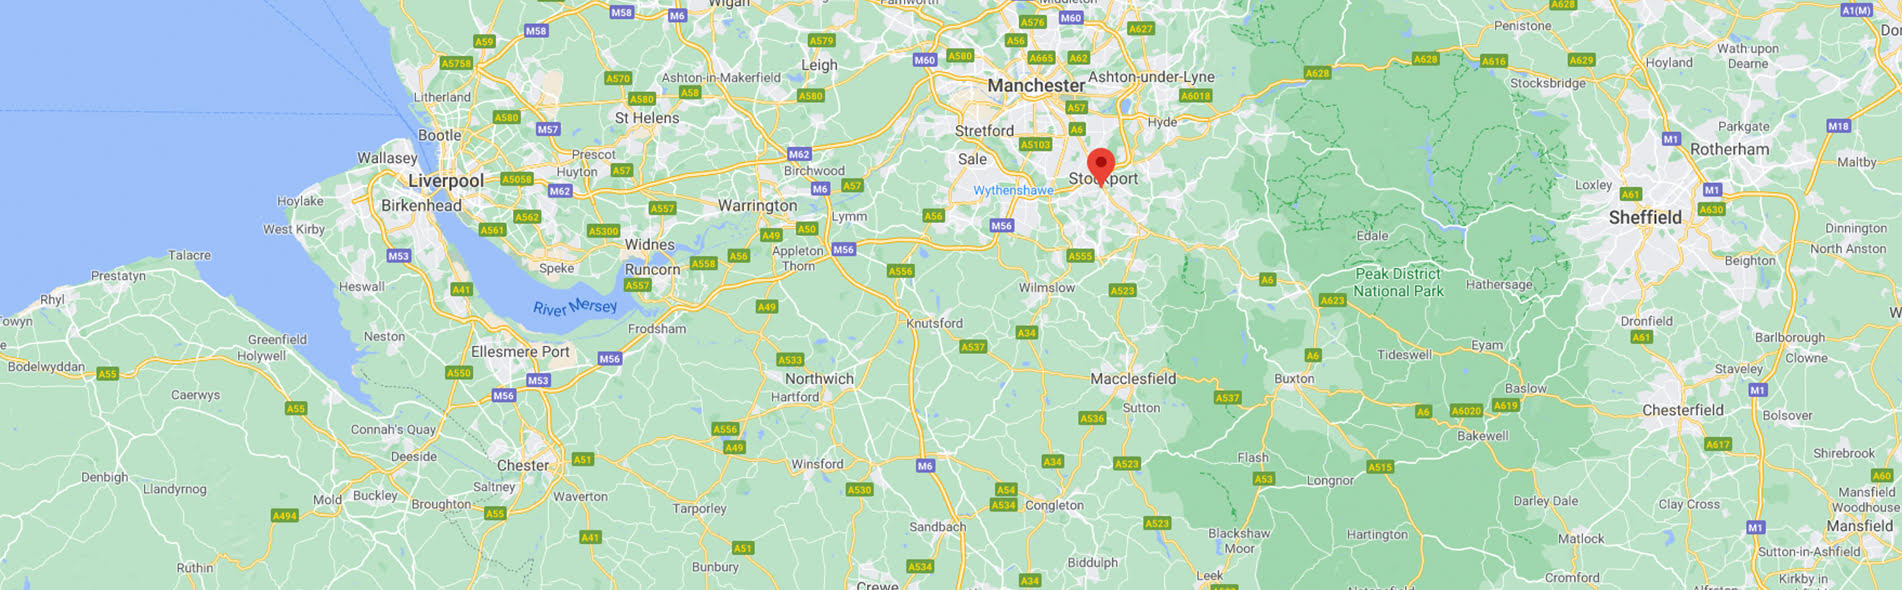Click the M62 shield near Birchwood
1902x590 pixels.
799,154
